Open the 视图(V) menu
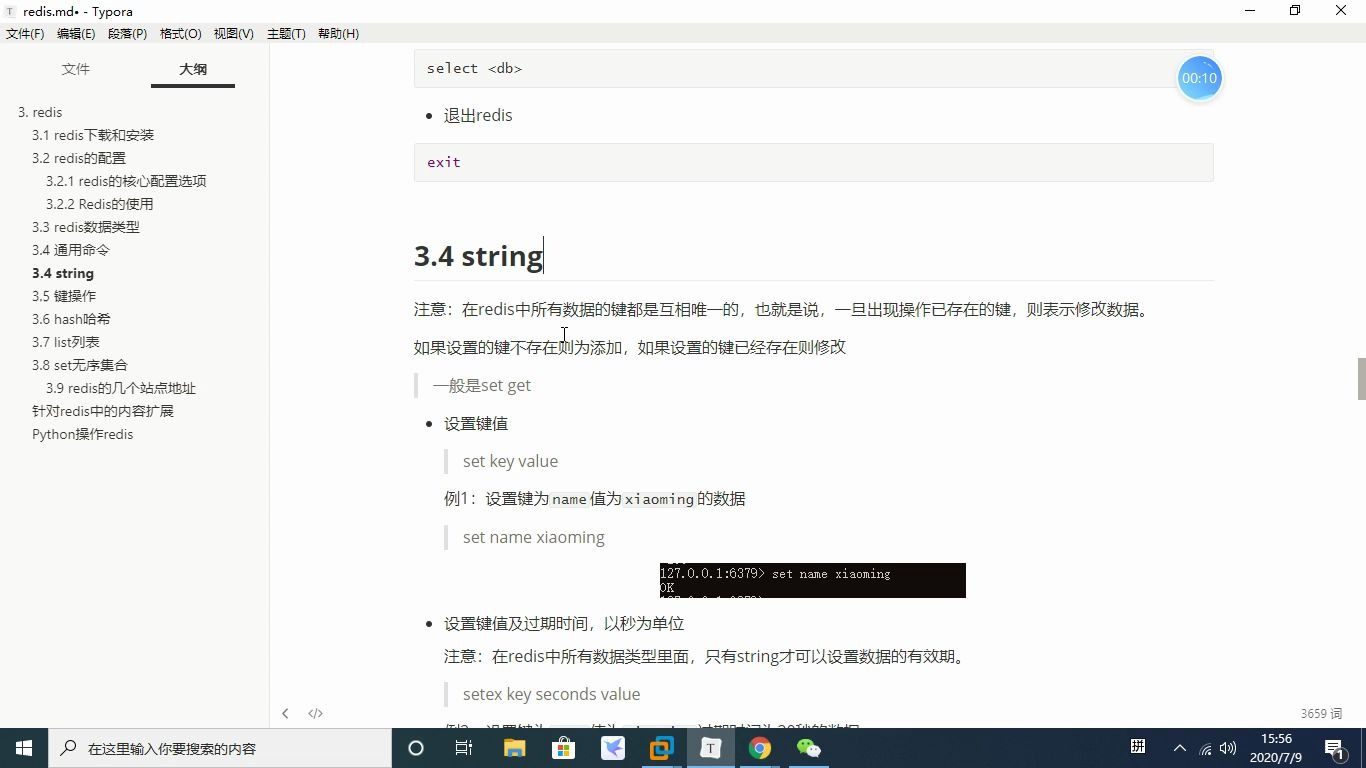The height and width of the screenshot is (768, 1366). point(234,33)
